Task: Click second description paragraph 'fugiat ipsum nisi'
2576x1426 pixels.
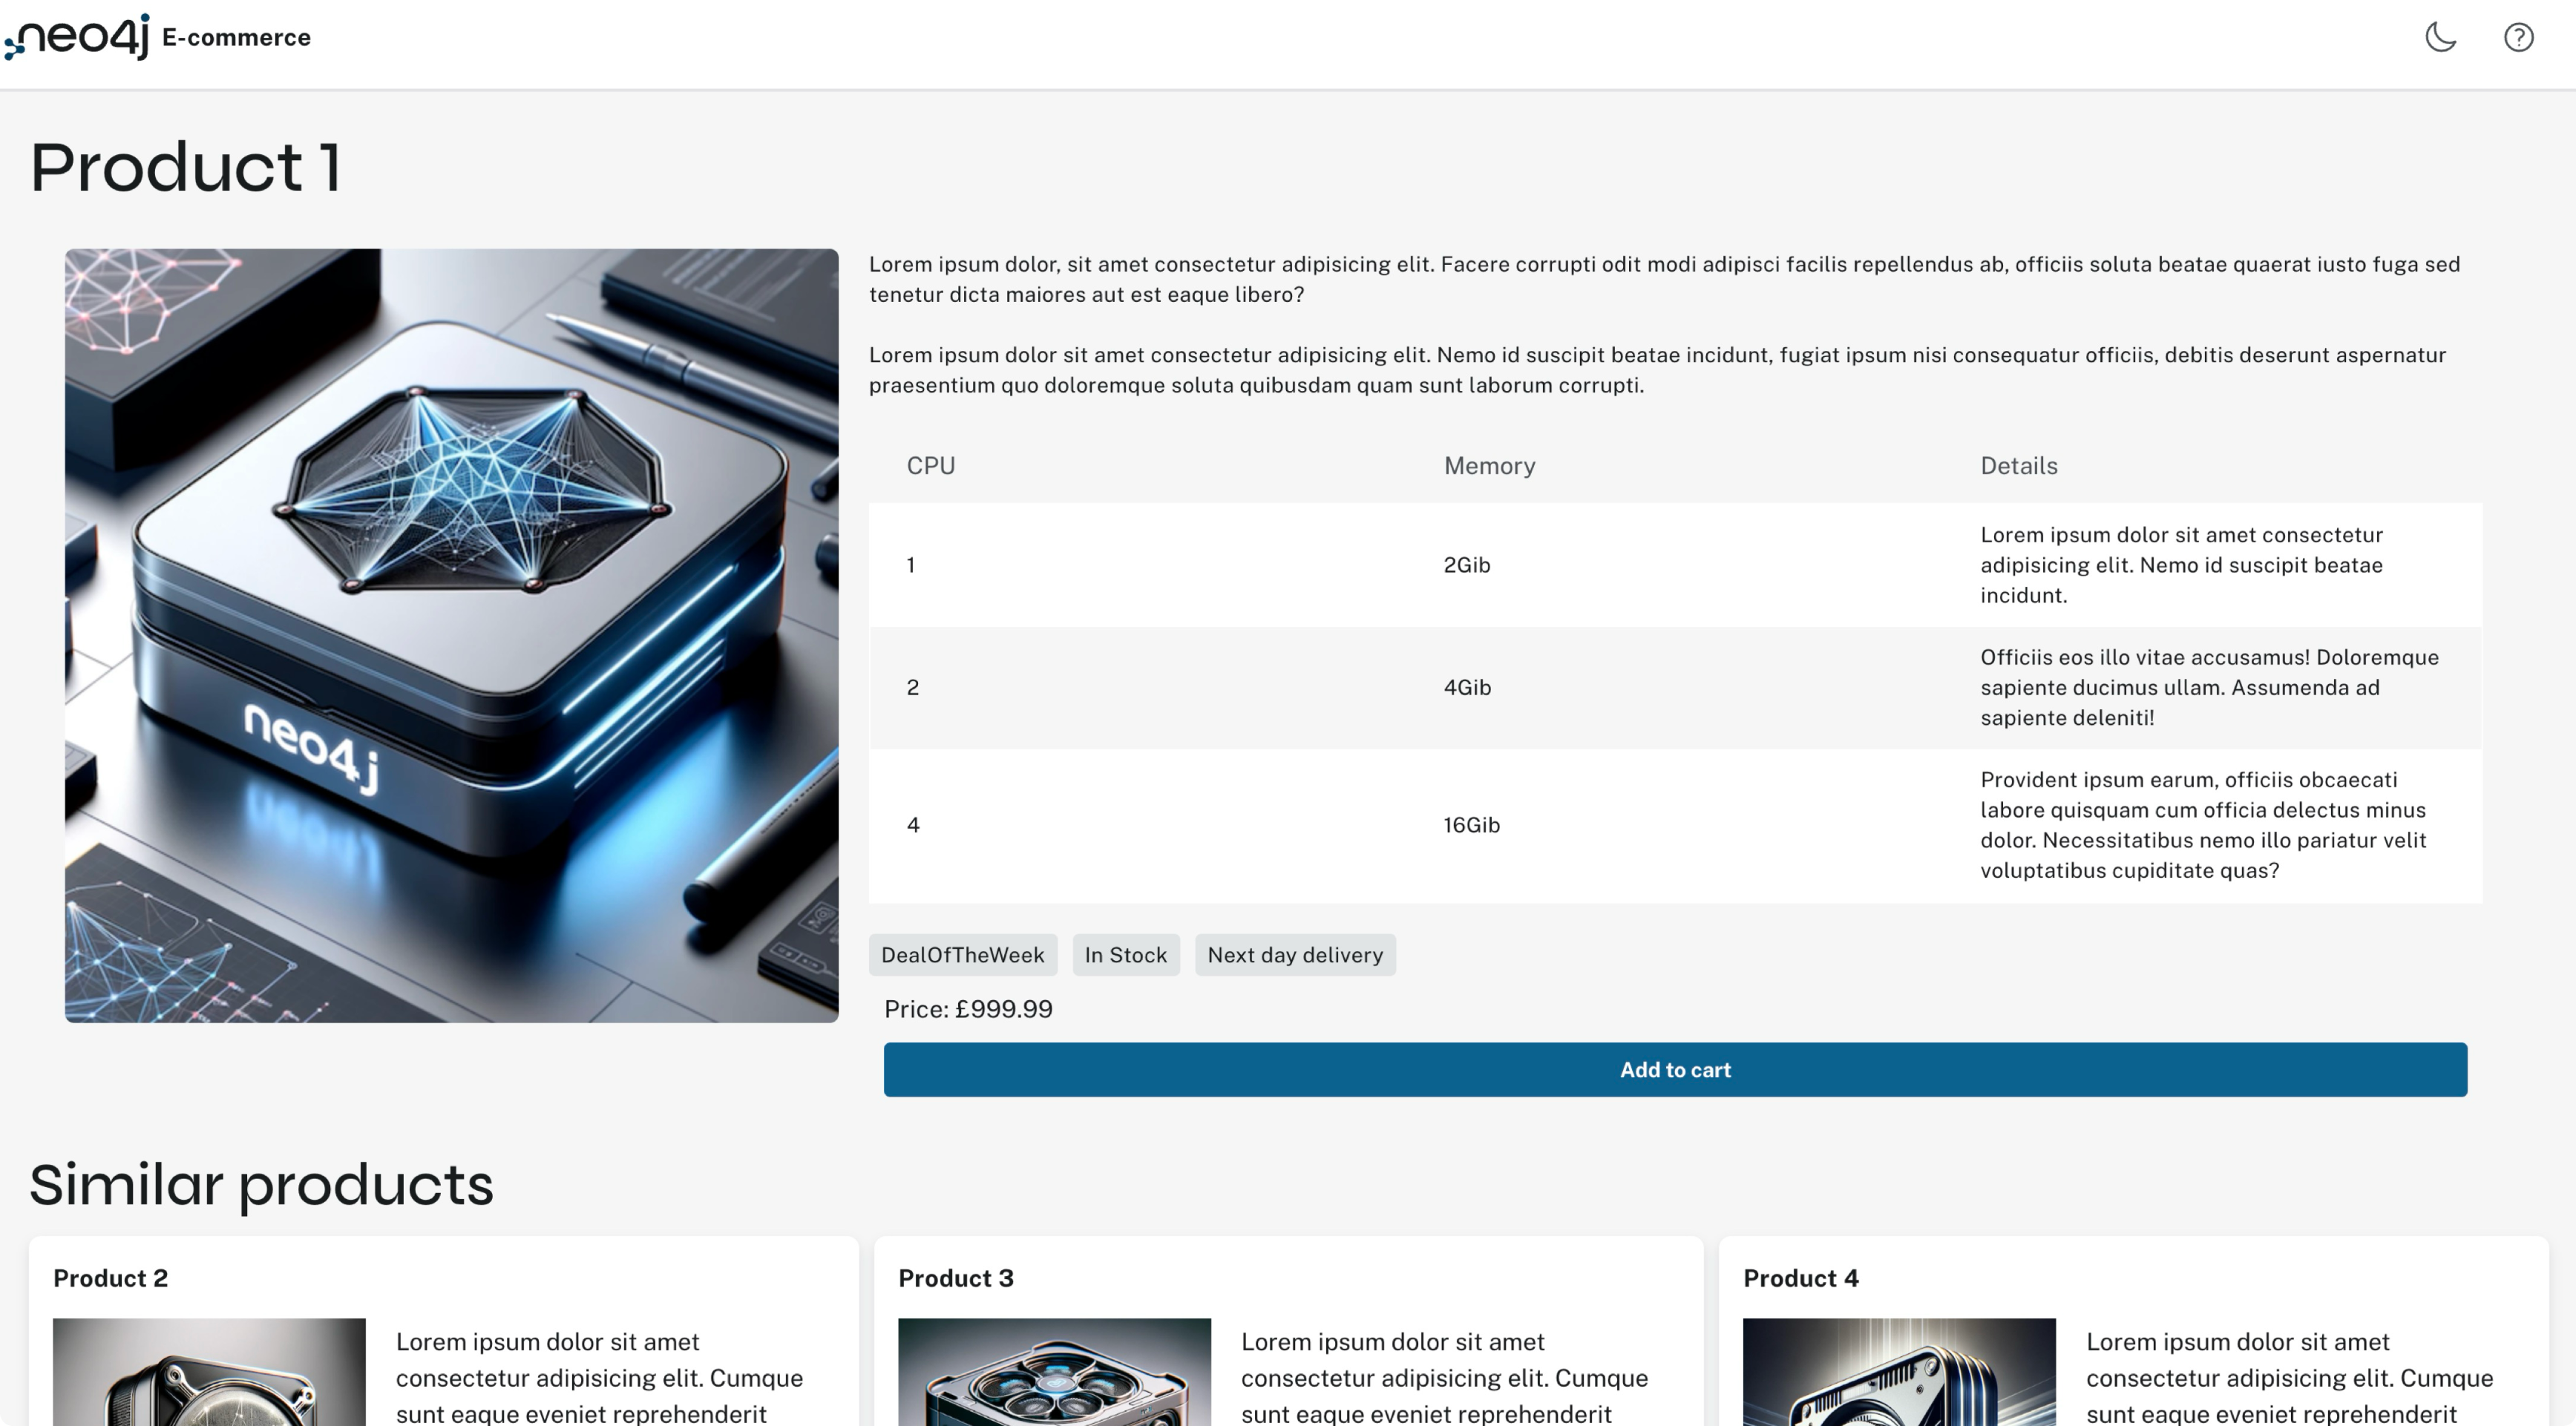Action: click(1657, 370)
